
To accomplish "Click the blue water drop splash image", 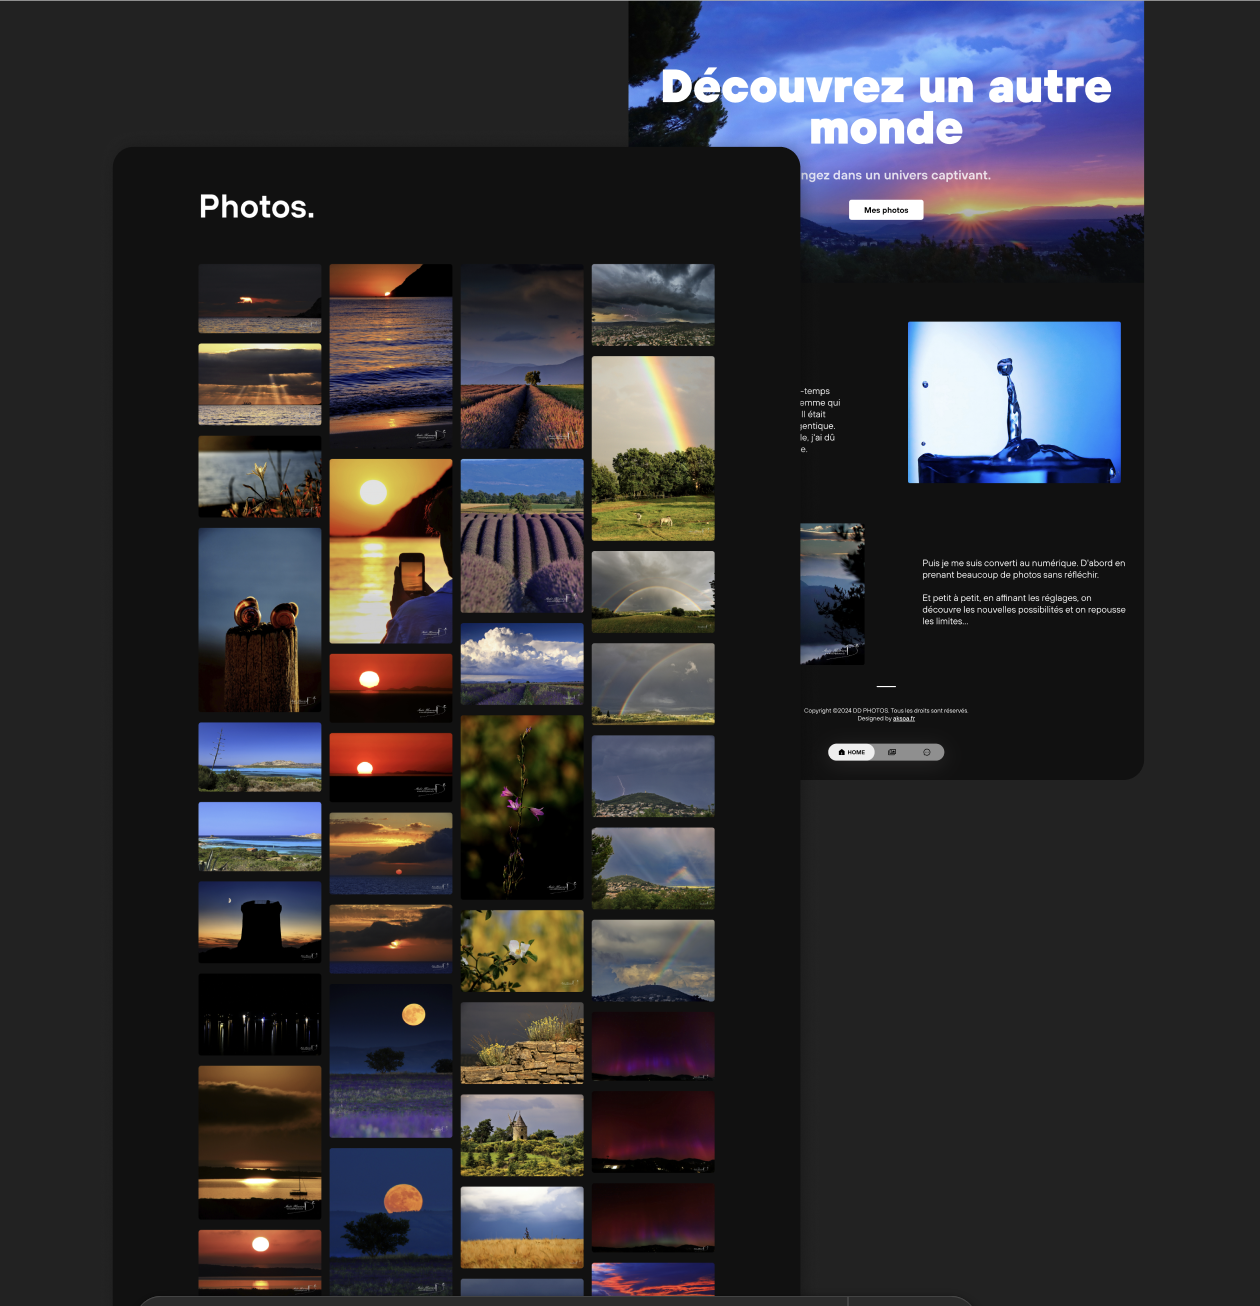I will pyautogui.click(x=1014, y=402).
